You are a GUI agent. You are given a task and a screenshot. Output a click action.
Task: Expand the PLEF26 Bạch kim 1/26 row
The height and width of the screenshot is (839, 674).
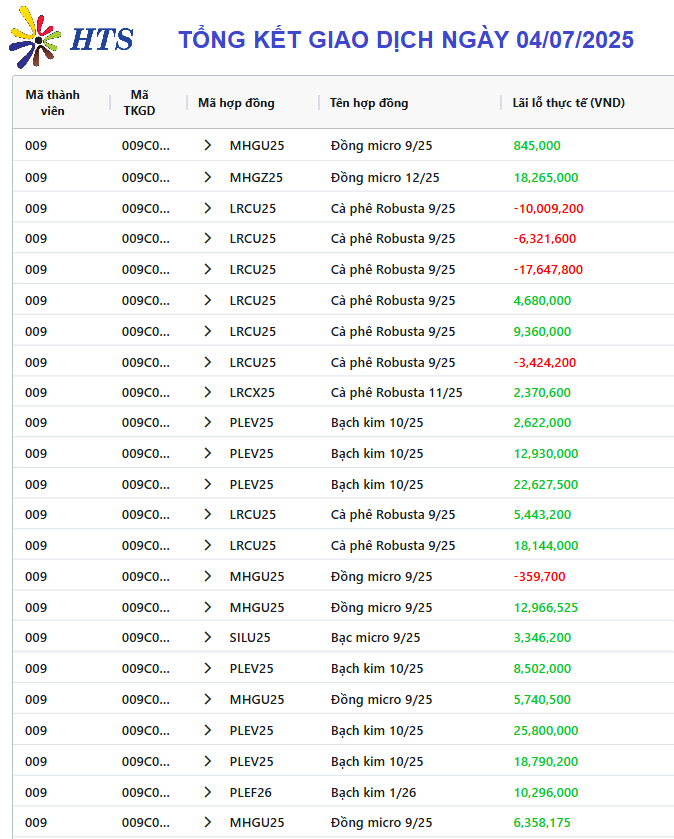(208, 792)
